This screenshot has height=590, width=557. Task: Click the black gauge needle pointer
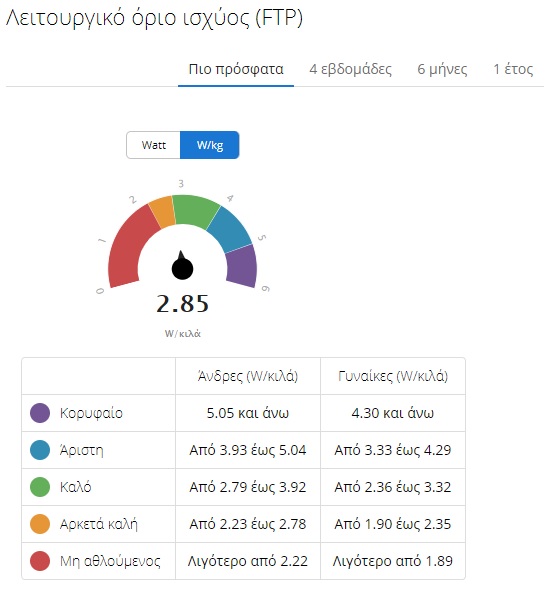[182, 266]
